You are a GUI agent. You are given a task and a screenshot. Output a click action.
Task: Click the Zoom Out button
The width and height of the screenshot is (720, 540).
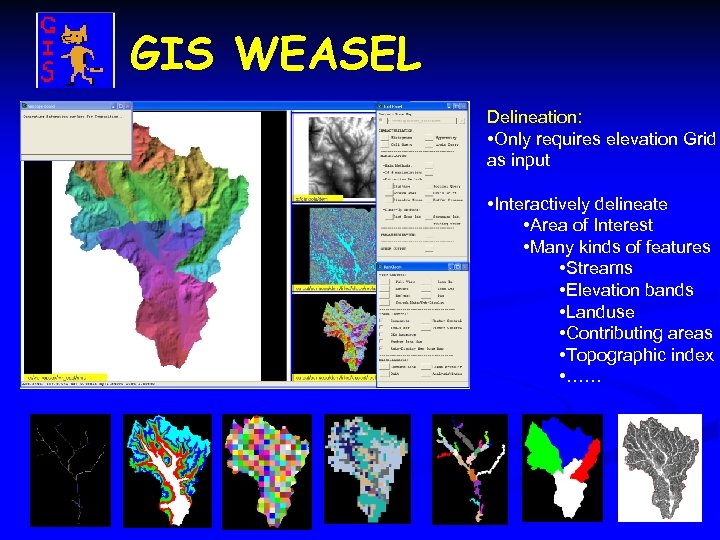point(427,289)
